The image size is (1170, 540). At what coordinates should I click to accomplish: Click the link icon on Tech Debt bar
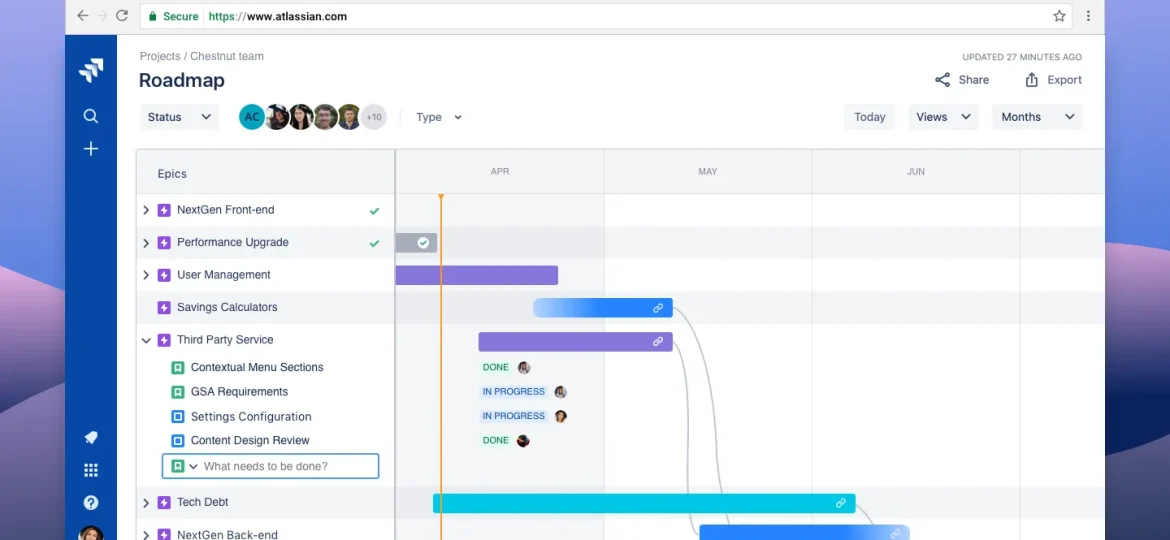coord(840,503)
